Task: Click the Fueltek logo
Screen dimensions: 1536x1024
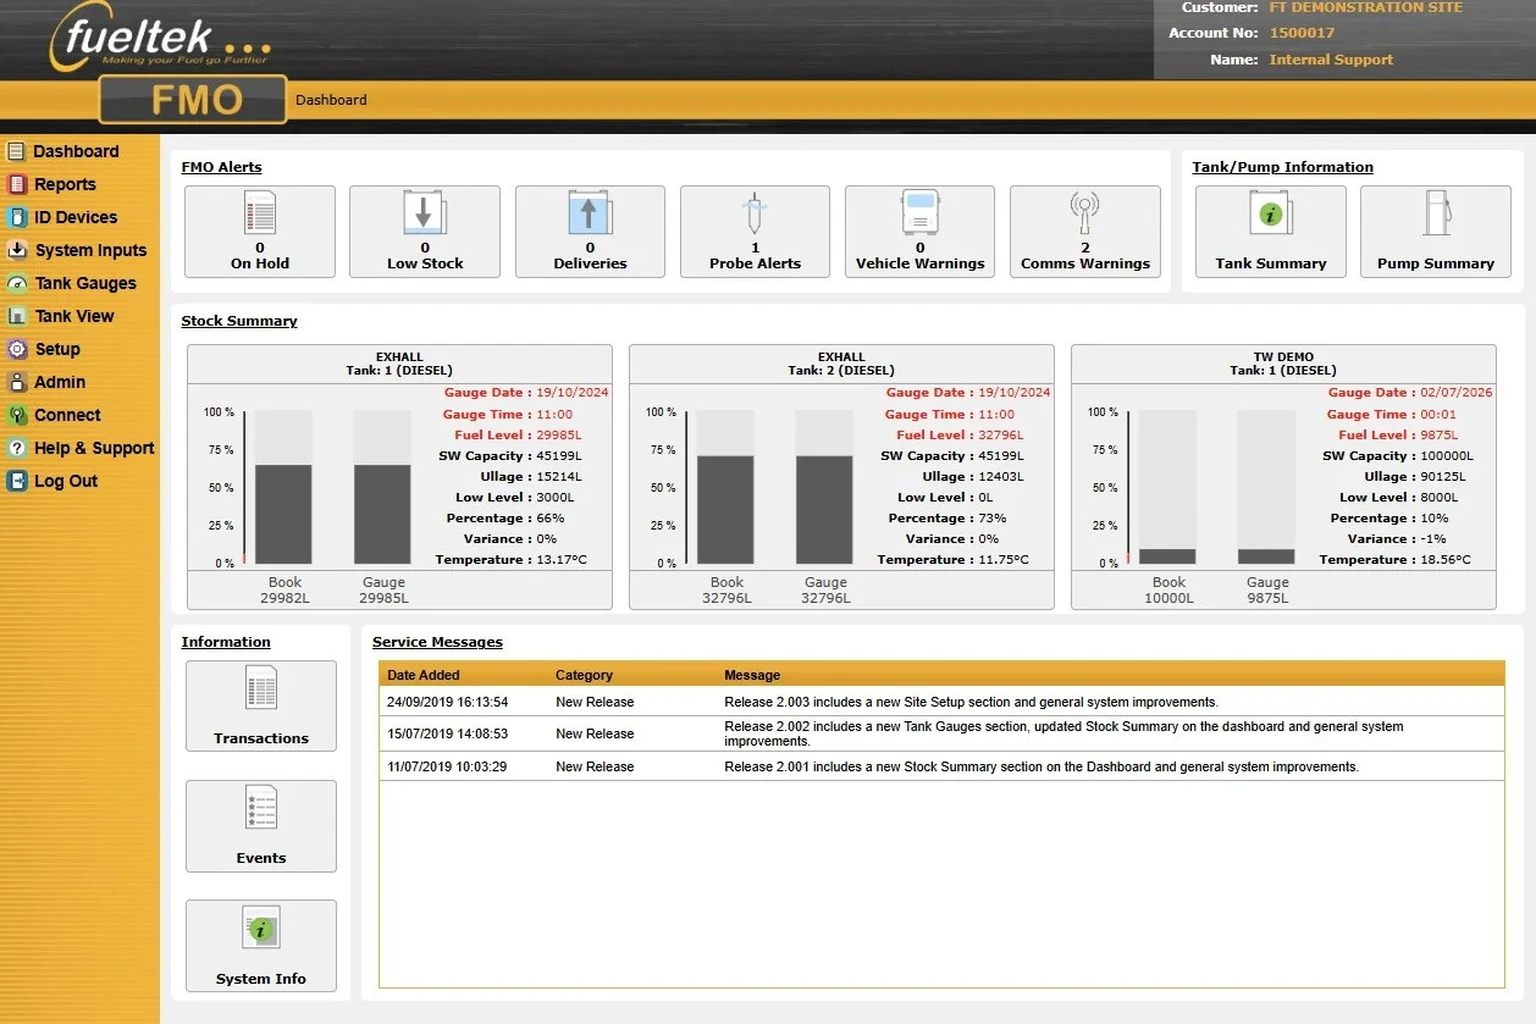Action: [x=160, y=38]
